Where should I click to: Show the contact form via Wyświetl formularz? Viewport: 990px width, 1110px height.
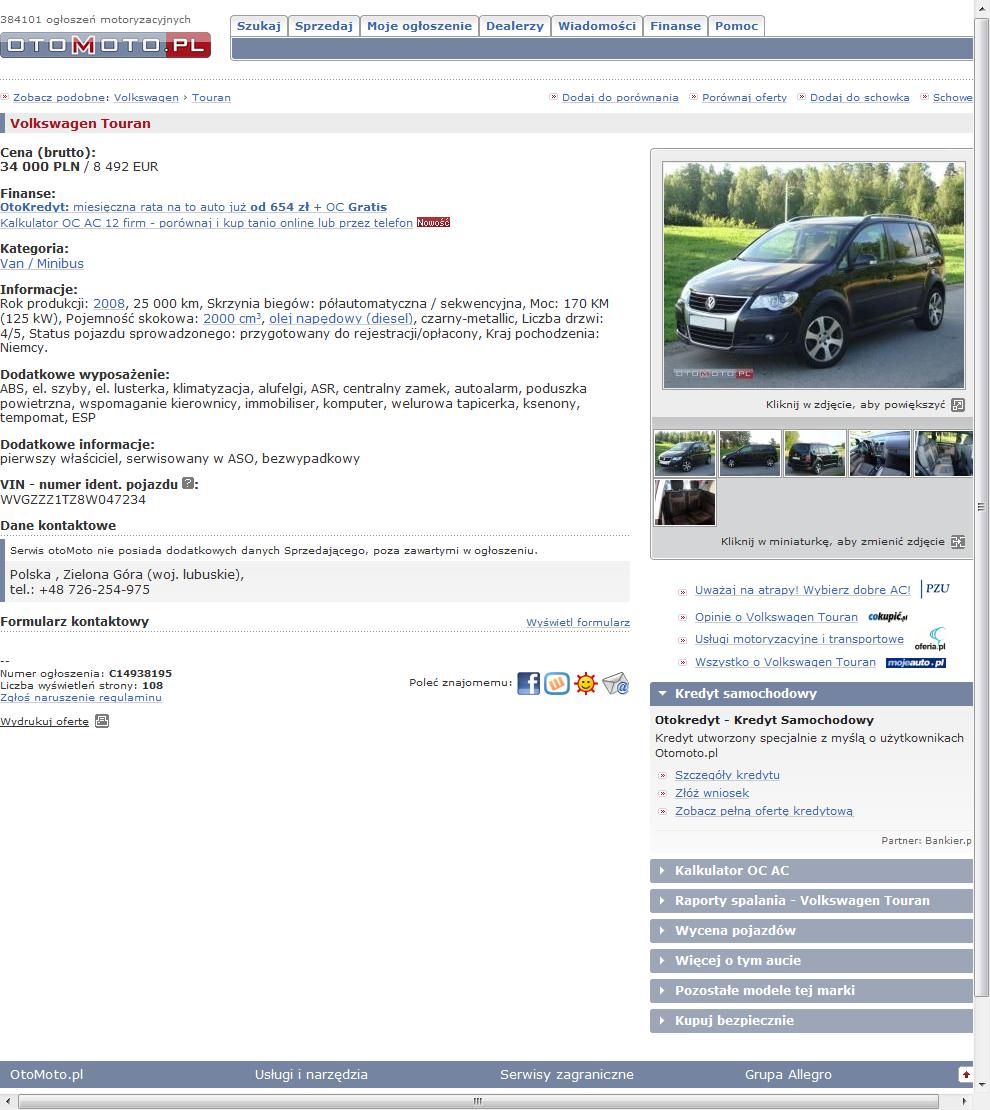click(578, 622)
